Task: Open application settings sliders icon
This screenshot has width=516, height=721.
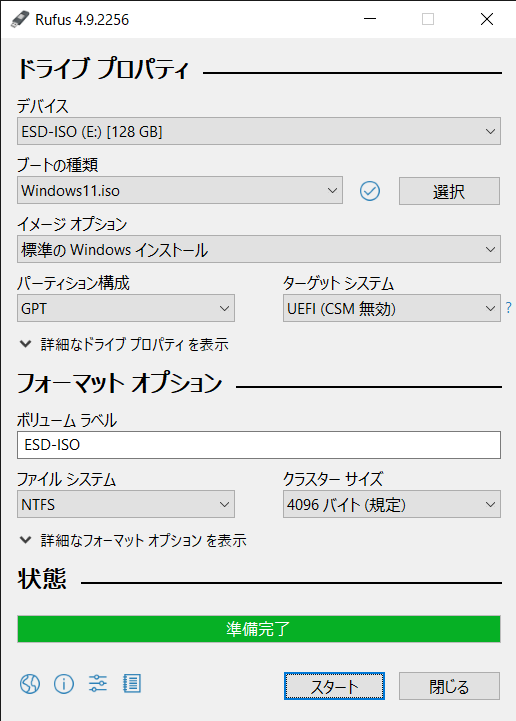Action: (x=97, y=684)
